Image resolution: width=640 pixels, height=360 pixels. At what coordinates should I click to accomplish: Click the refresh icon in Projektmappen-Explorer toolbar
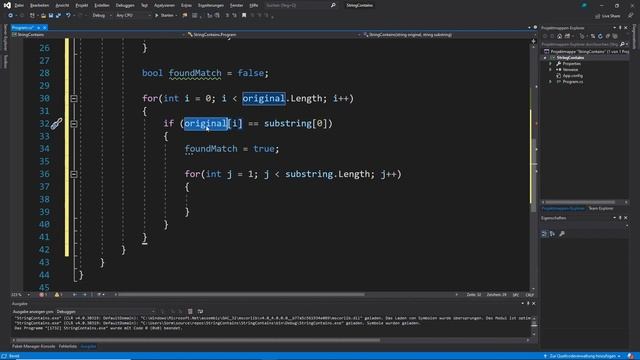(x=600, y=36)
